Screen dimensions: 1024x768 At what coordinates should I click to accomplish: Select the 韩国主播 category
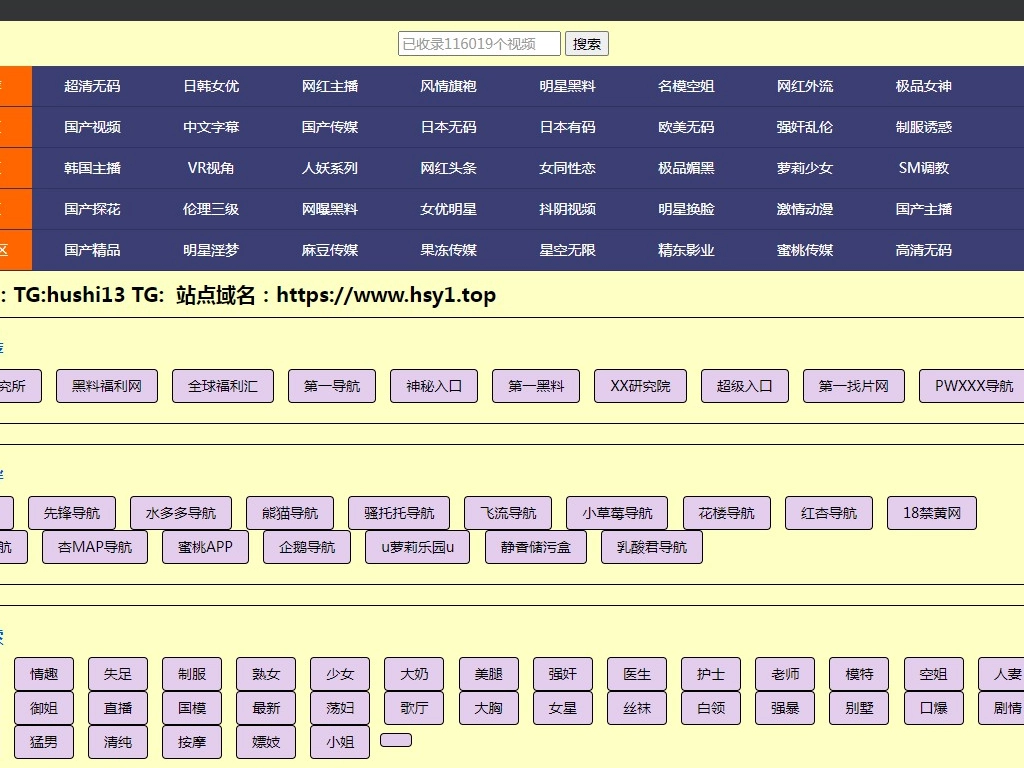92,168
